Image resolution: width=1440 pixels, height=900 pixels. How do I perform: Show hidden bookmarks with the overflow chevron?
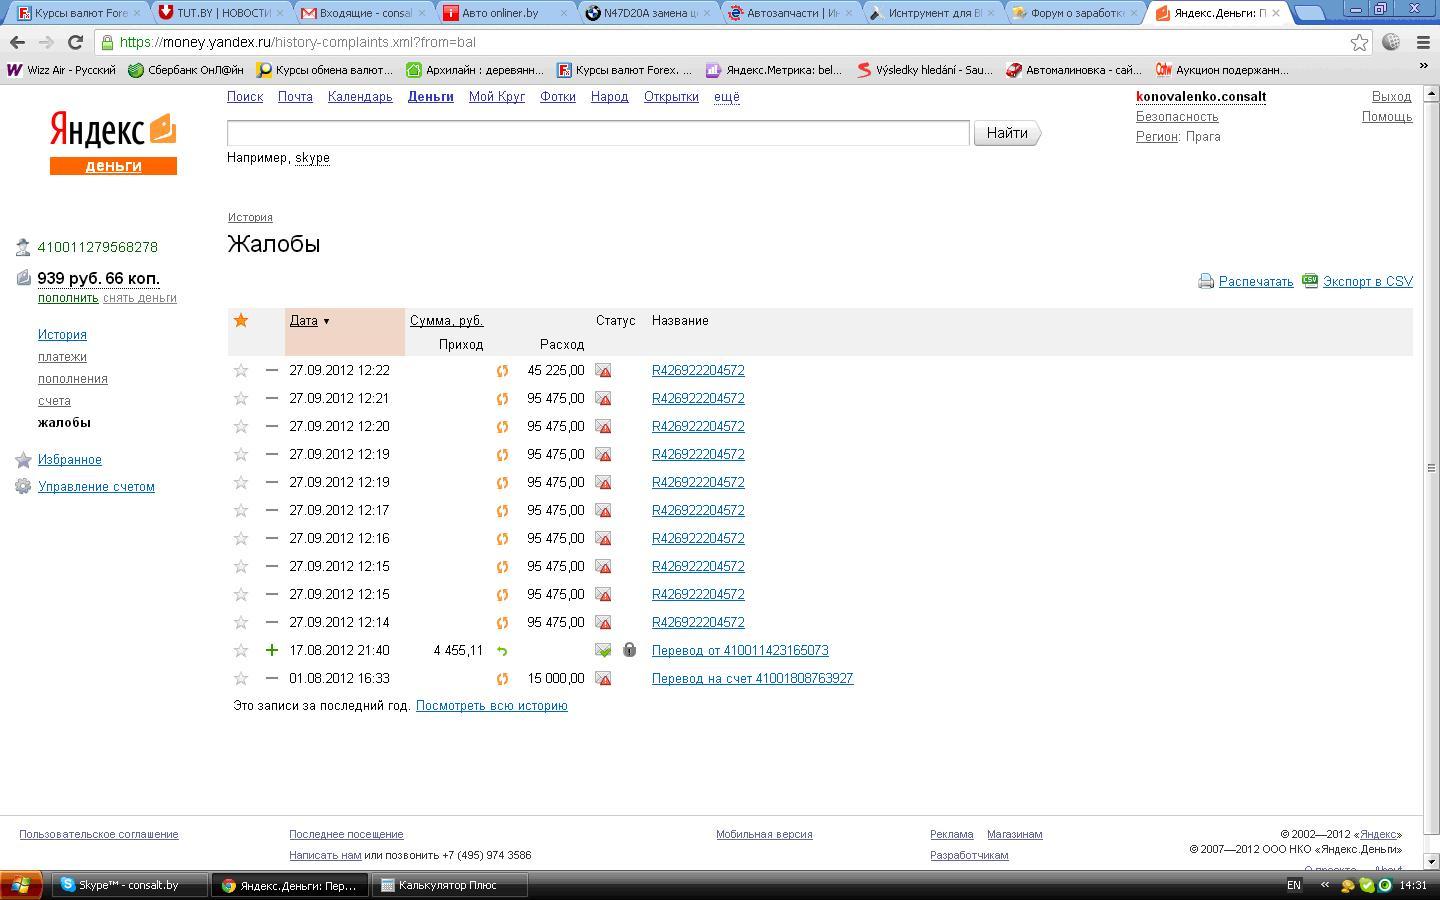(1423, 66)
